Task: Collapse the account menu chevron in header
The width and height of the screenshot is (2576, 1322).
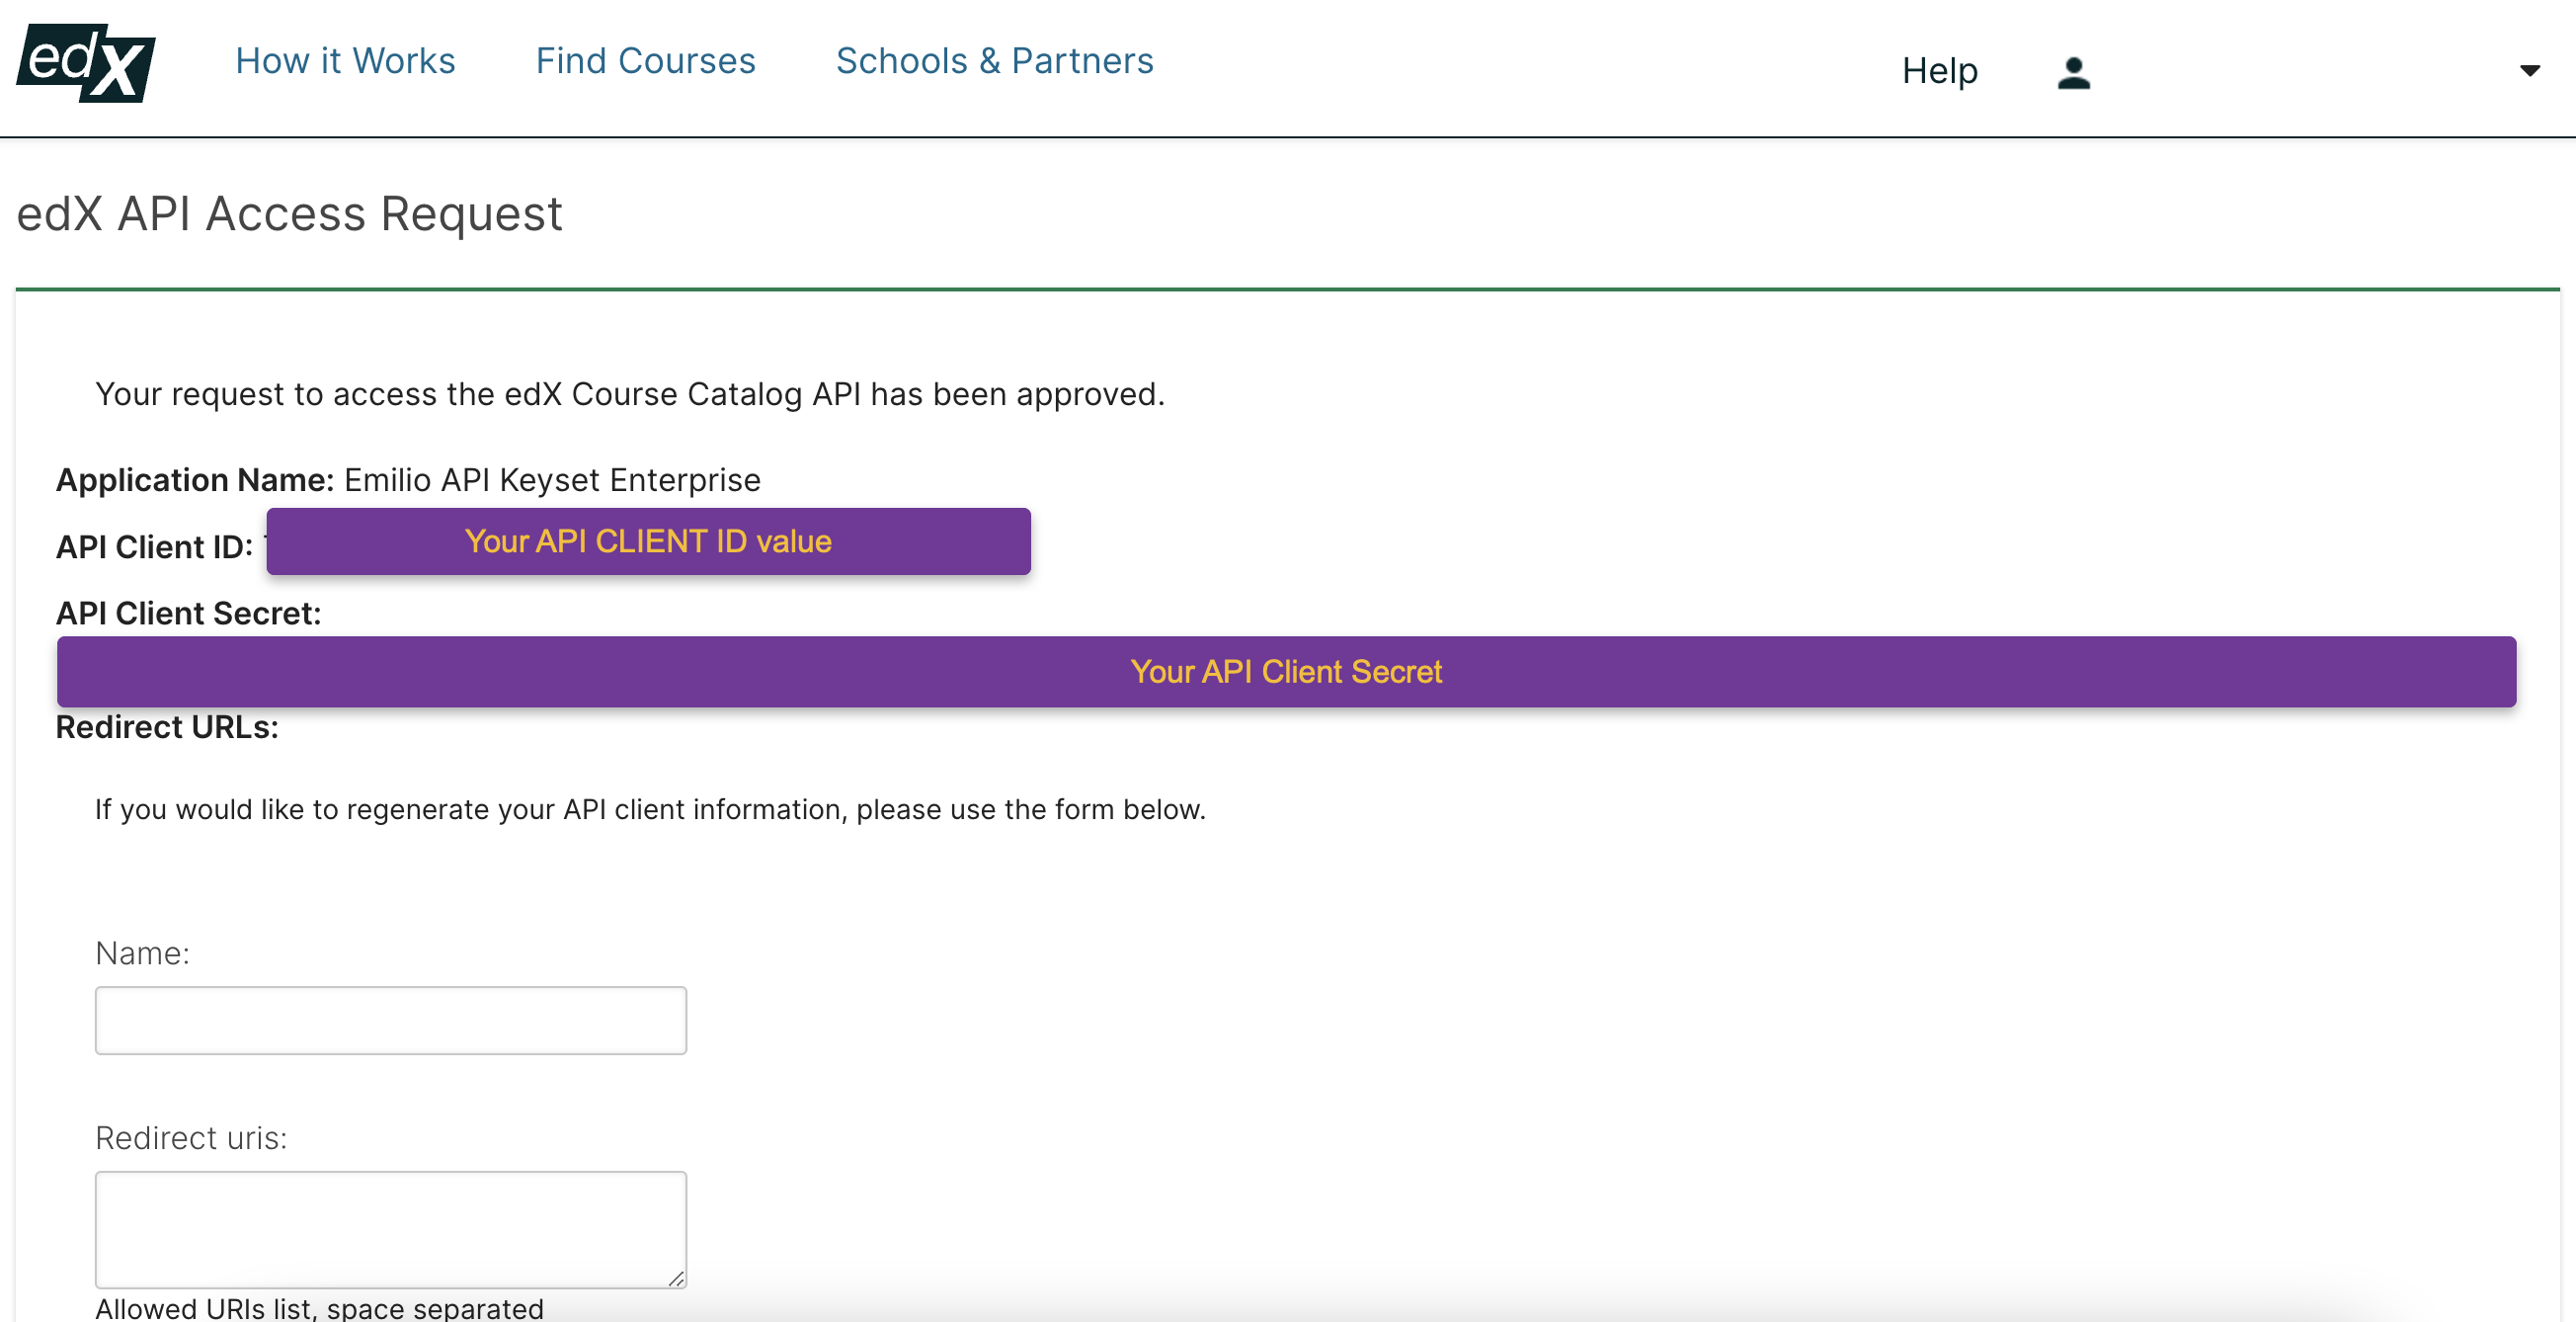Action: click(2530, 70)
